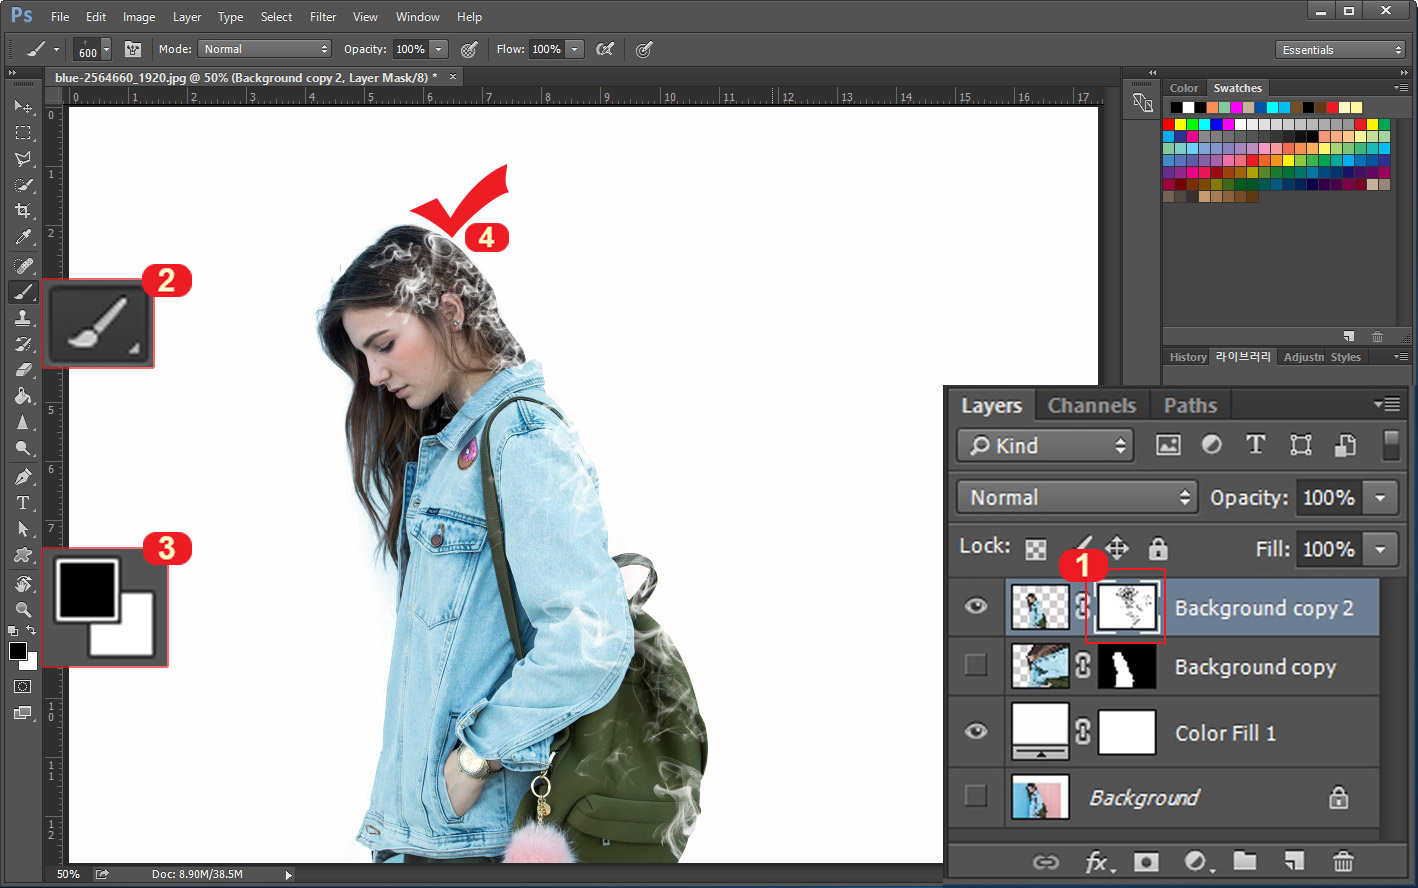Open the tool preset picker arrow
1418x888 pixels.
tap(56, 49)
